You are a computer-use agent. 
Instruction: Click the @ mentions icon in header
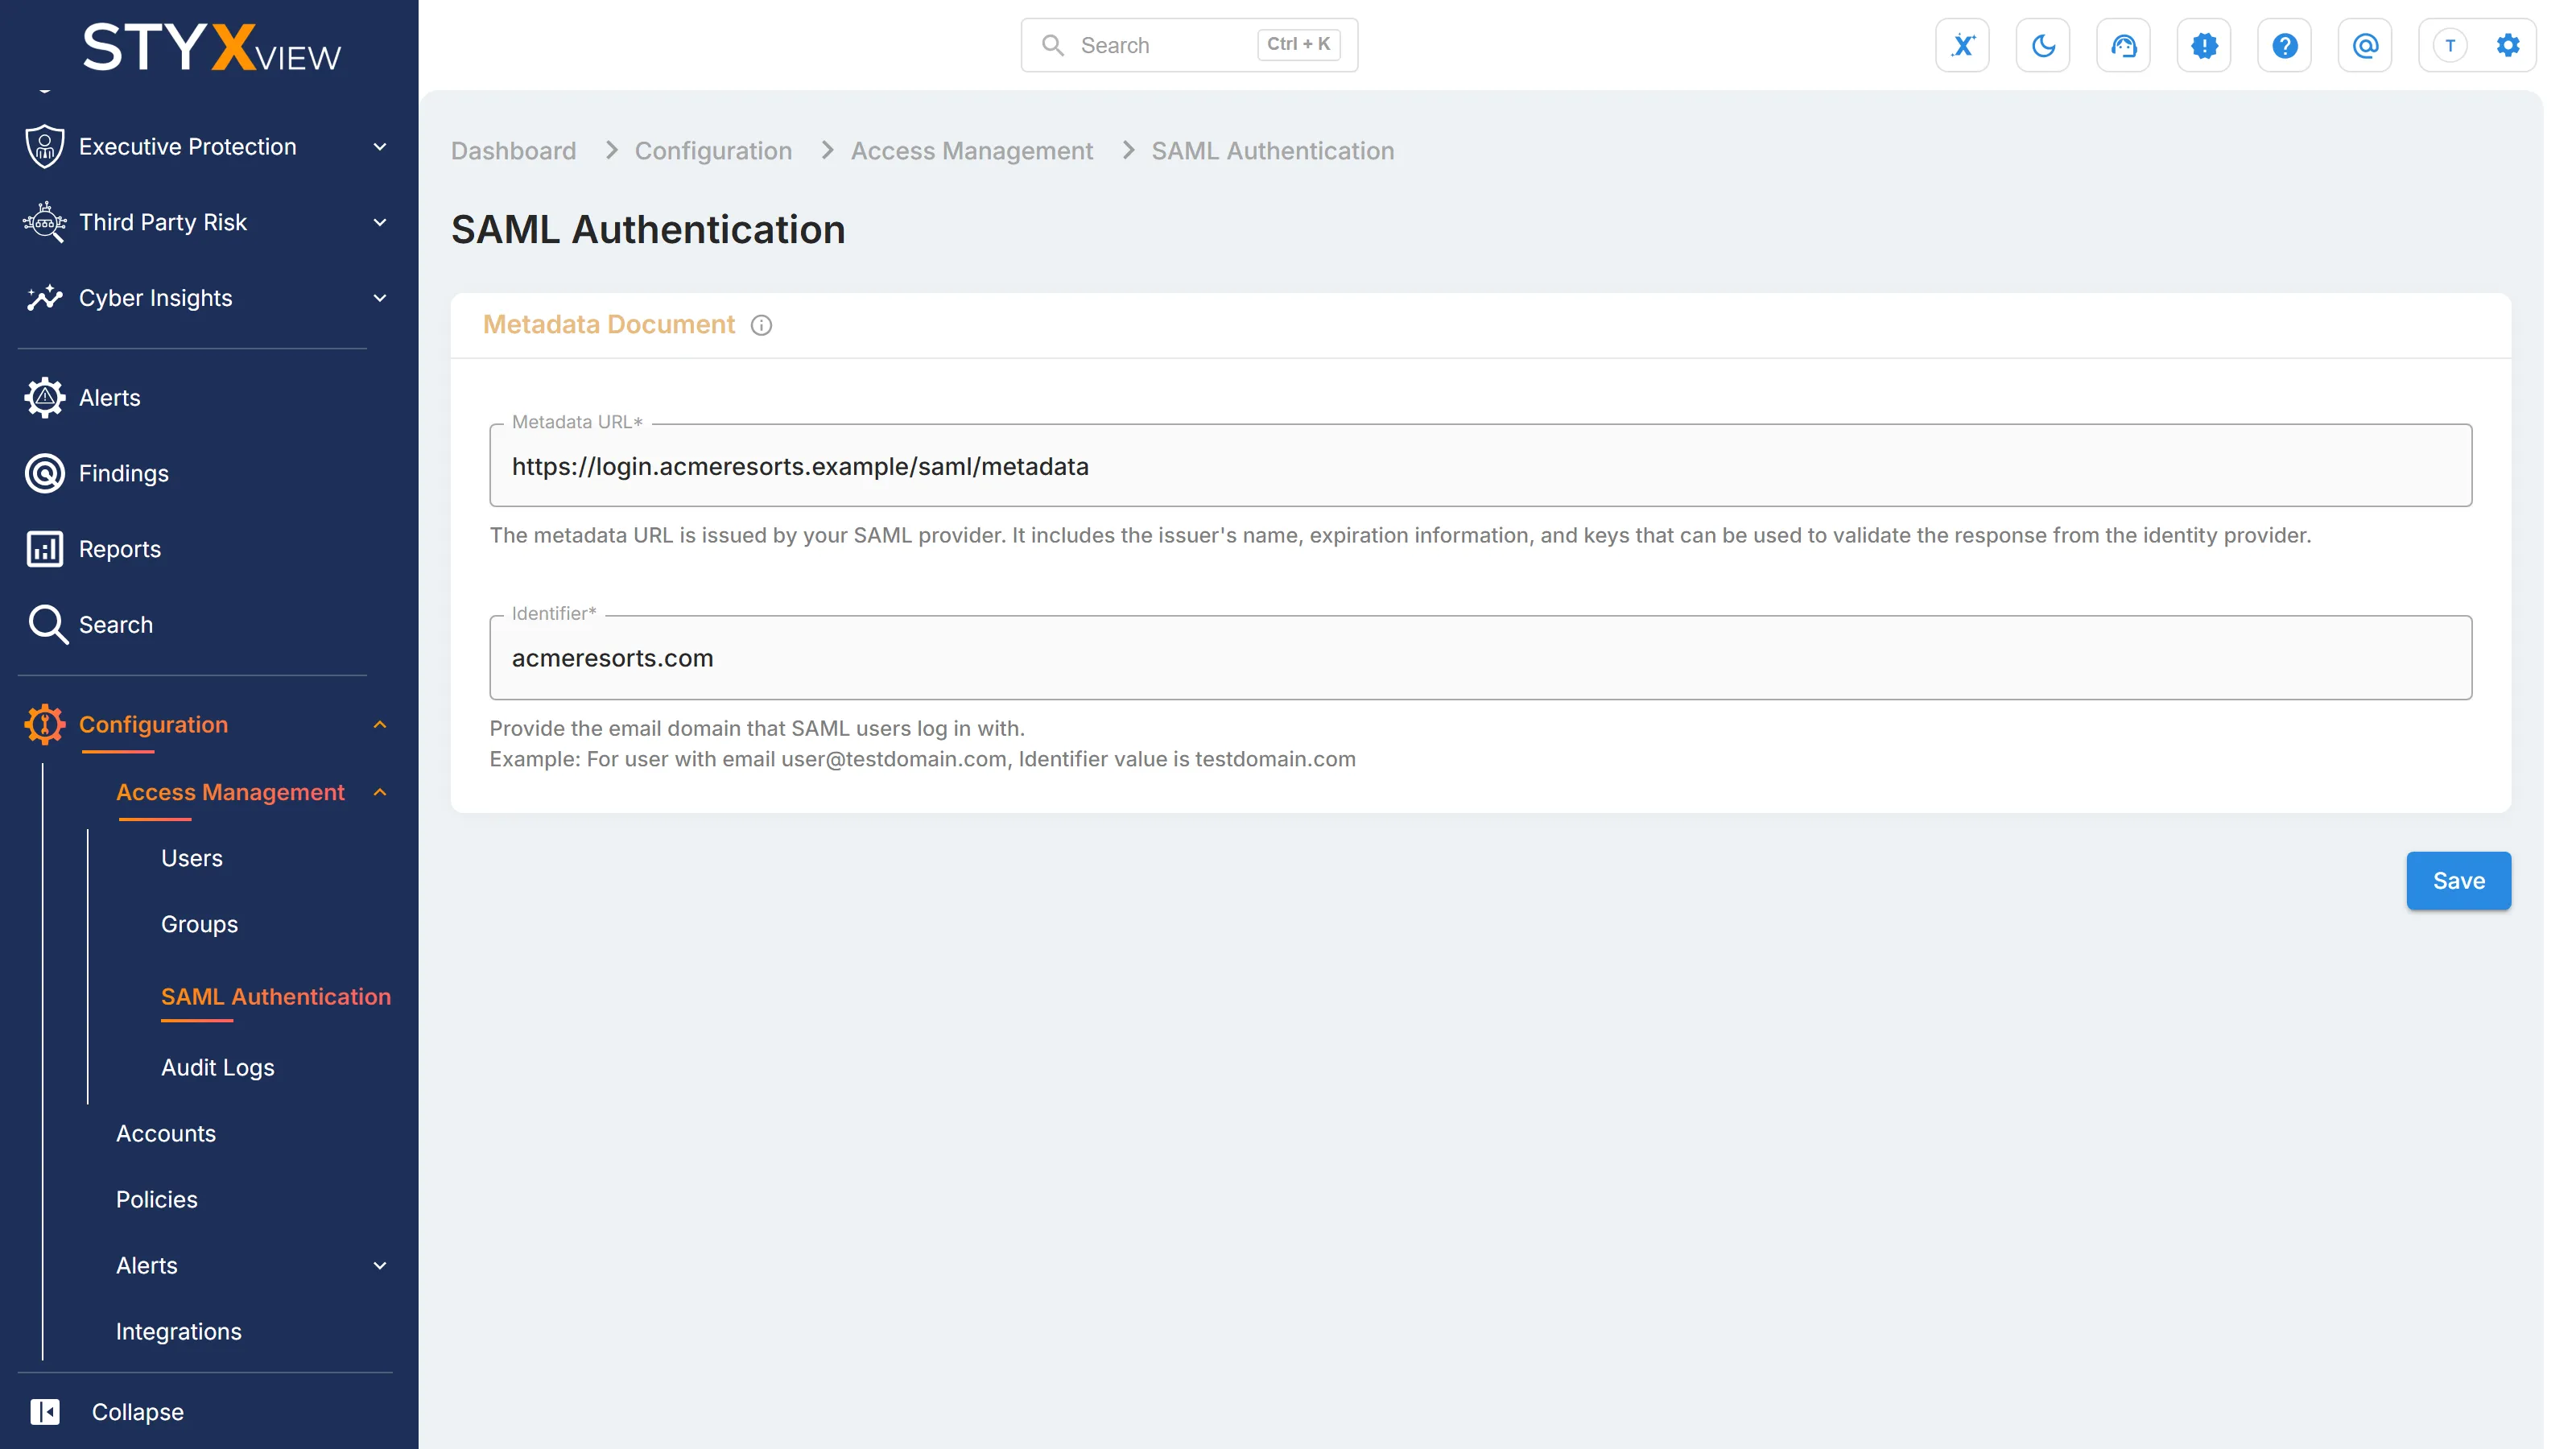pyautogui.click(x=2365, y=46)
